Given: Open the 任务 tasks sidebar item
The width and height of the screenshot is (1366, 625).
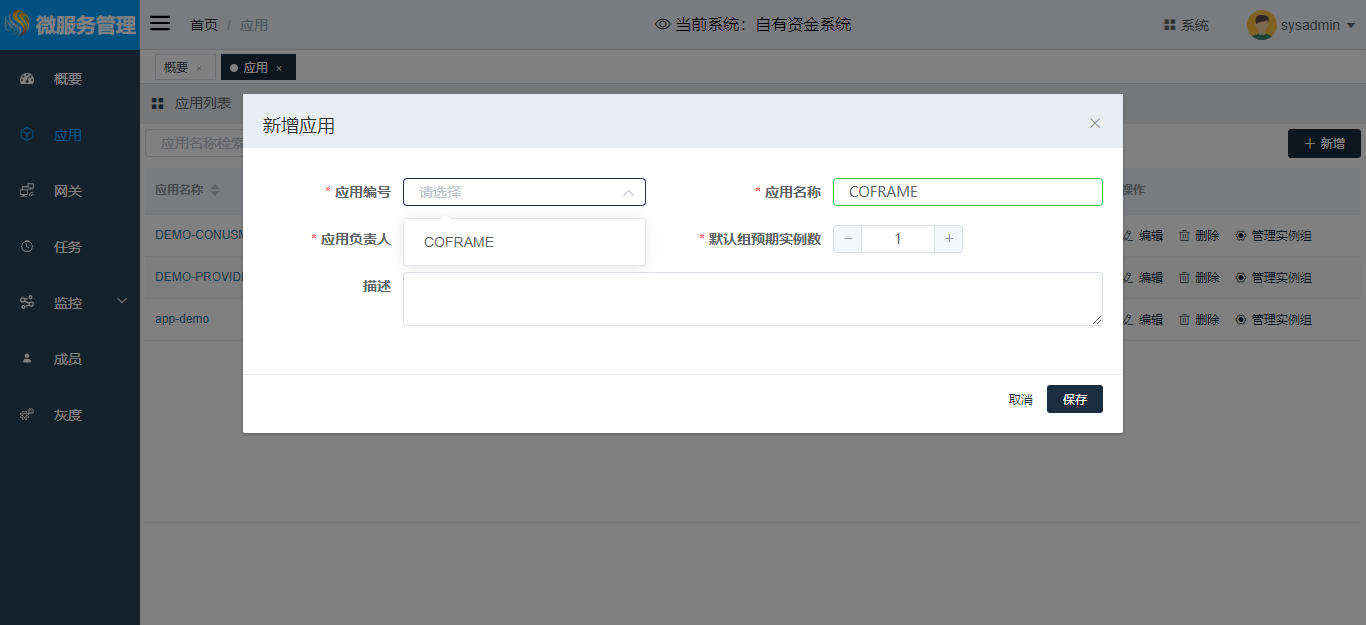Looking at the screenshot, I should click(67, 247).
